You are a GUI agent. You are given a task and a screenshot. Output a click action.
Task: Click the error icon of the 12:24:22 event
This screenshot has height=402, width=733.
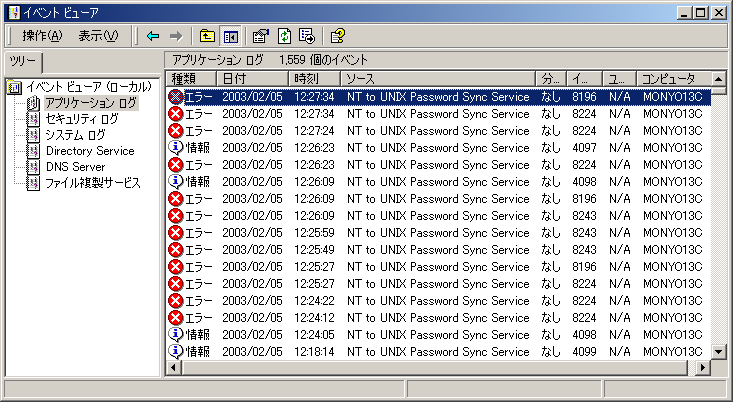coord(175,301)
